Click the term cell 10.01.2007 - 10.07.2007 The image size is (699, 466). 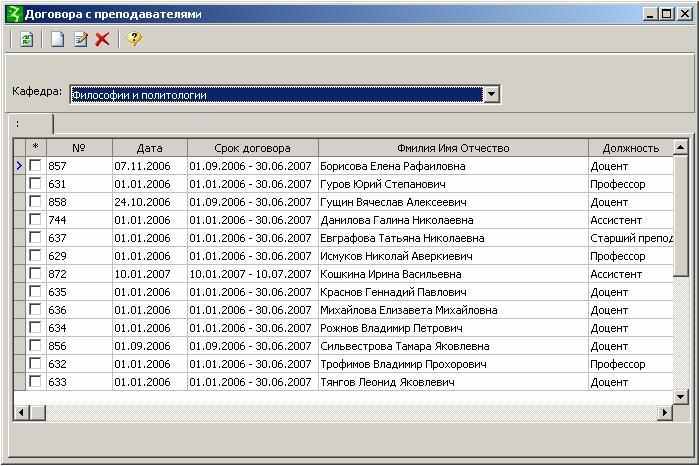tap(253, 274)
